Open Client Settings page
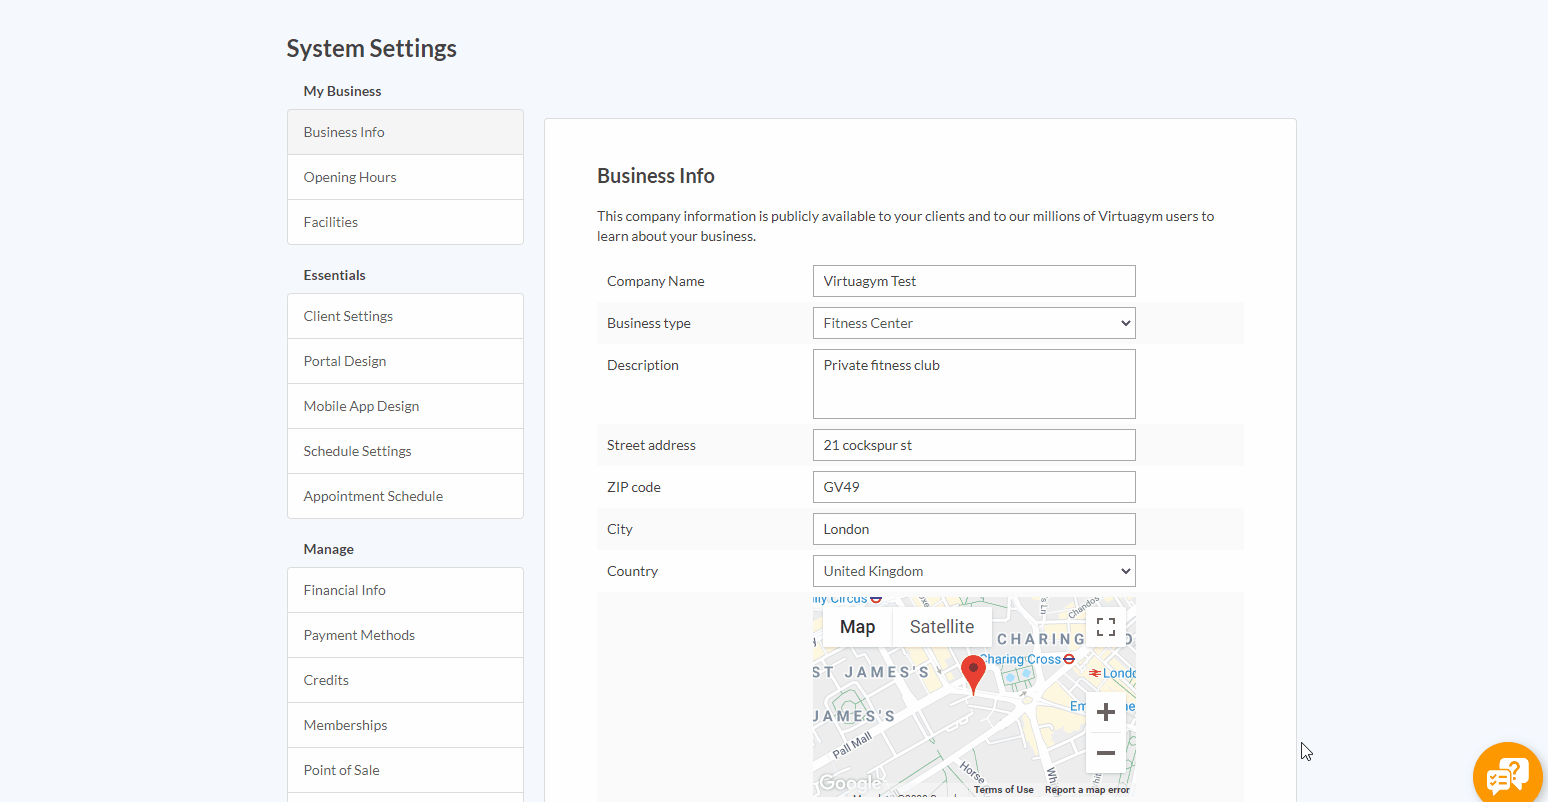1548x802 pixels. [x=405, y=316]
